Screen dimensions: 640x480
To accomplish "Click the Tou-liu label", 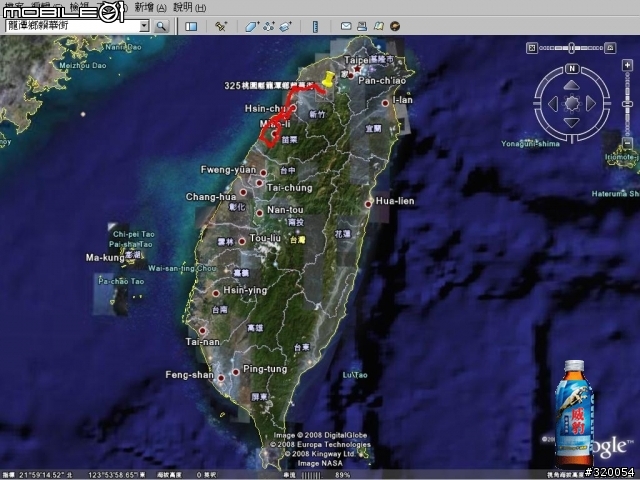I will click(x=265, y=238).
